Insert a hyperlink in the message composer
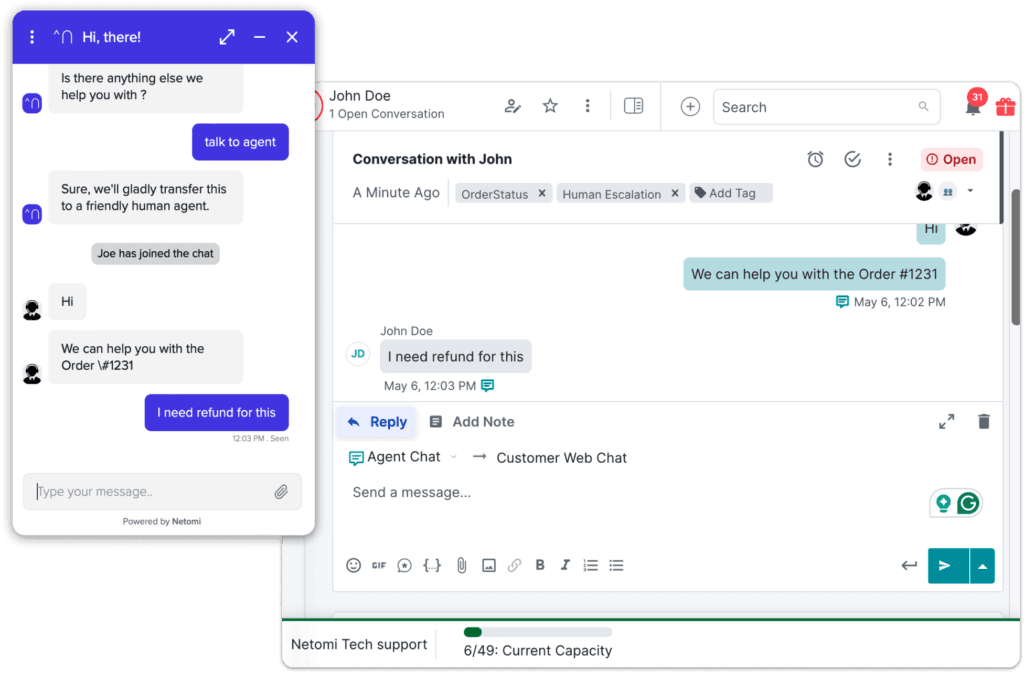The image size is (1024, 673). coord(514,565)
